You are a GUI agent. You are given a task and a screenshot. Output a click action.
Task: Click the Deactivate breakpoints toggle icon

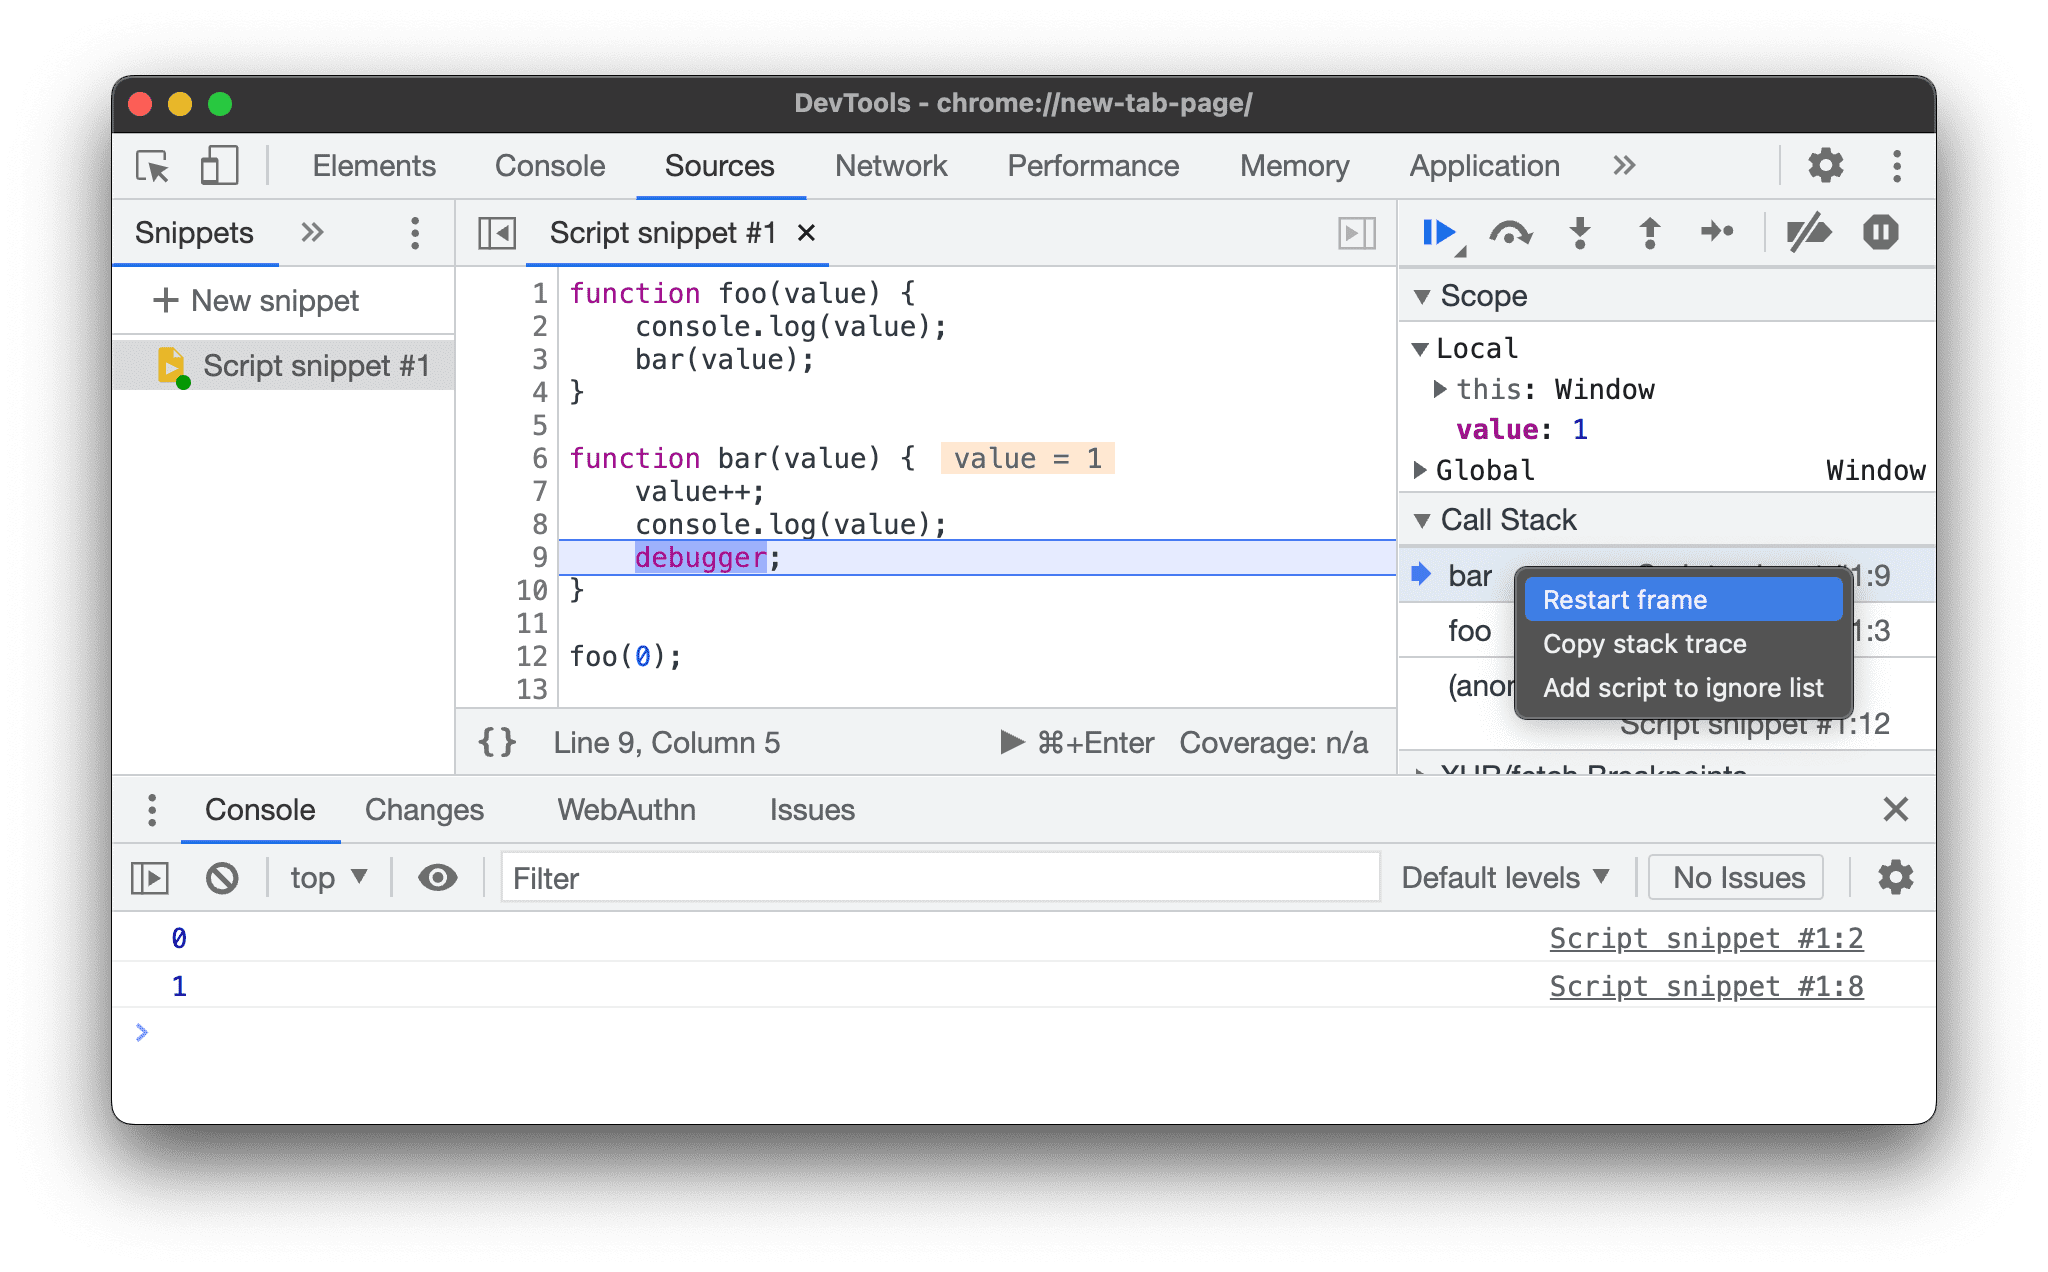click(x=1812, y=232)
